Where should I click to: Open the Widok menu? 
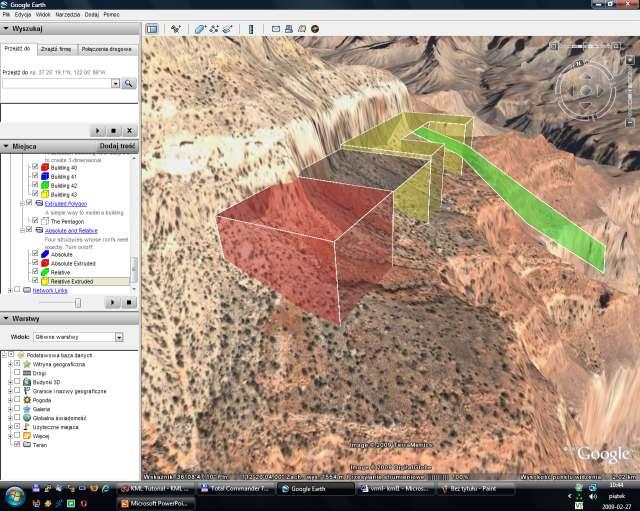(x=43, y=14)
